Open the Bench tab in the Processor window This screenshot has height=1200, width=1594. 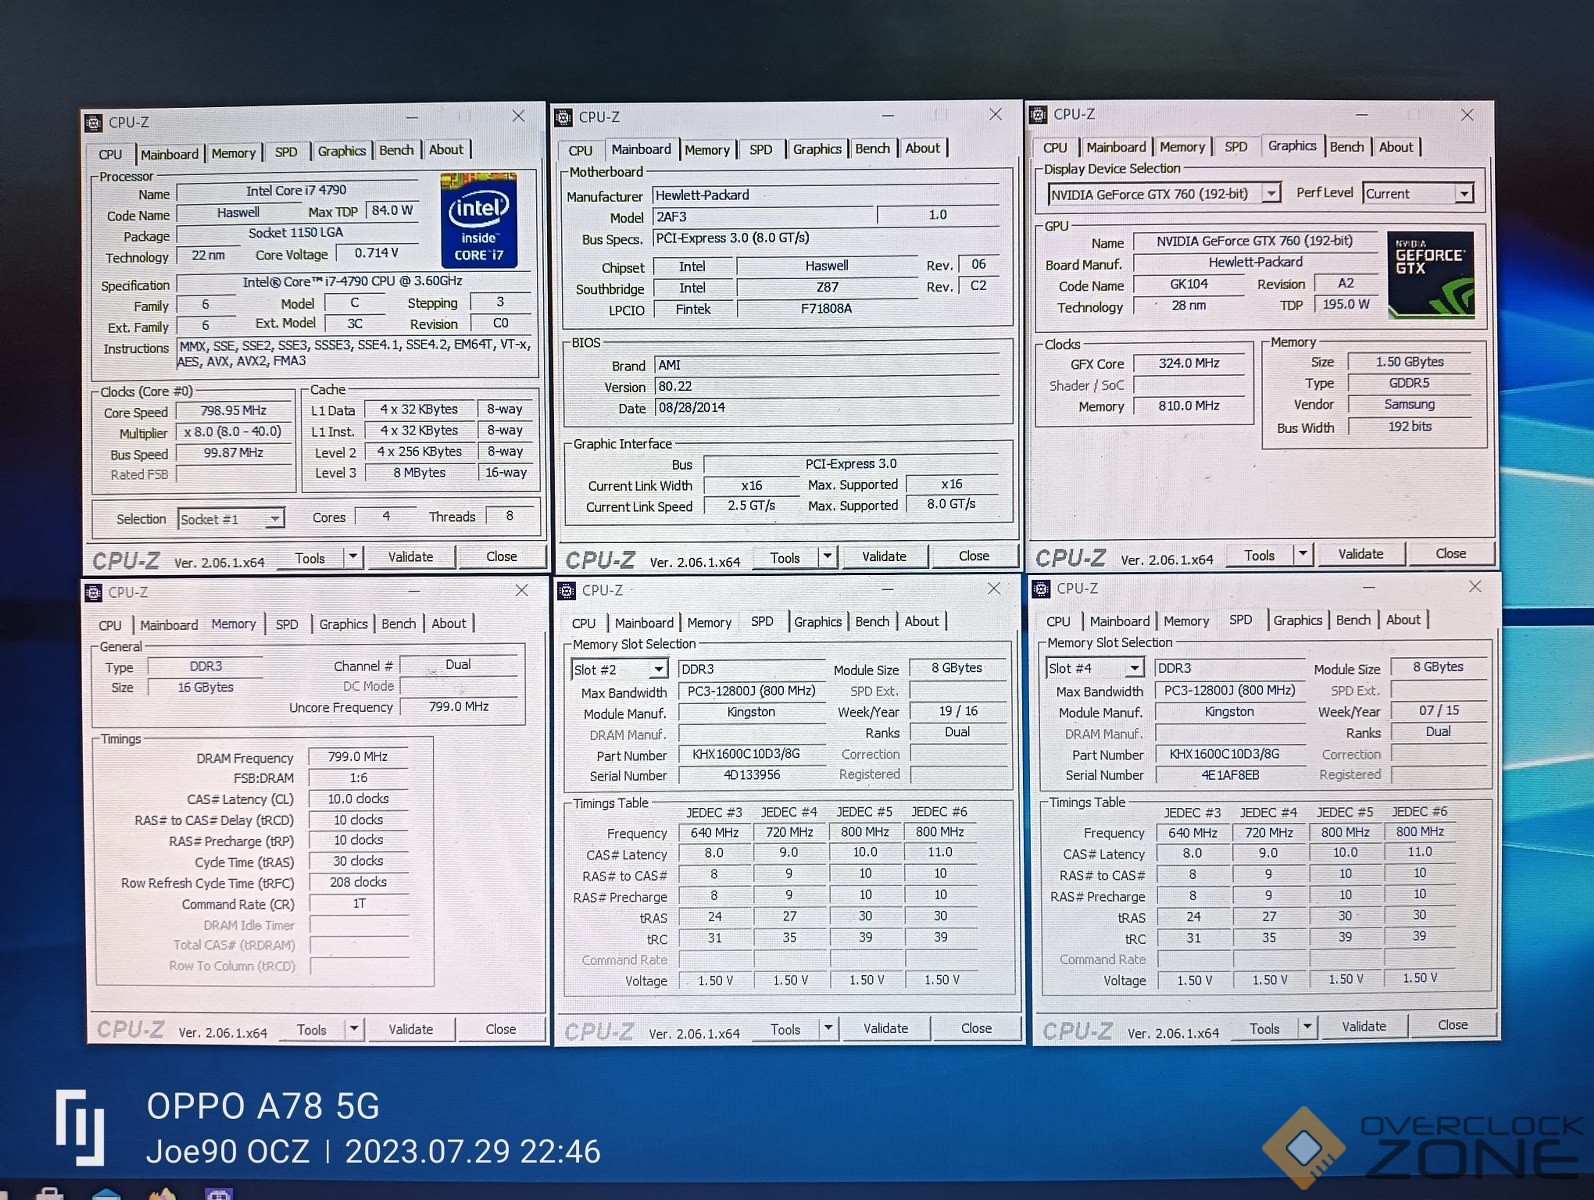coord(396,150)
